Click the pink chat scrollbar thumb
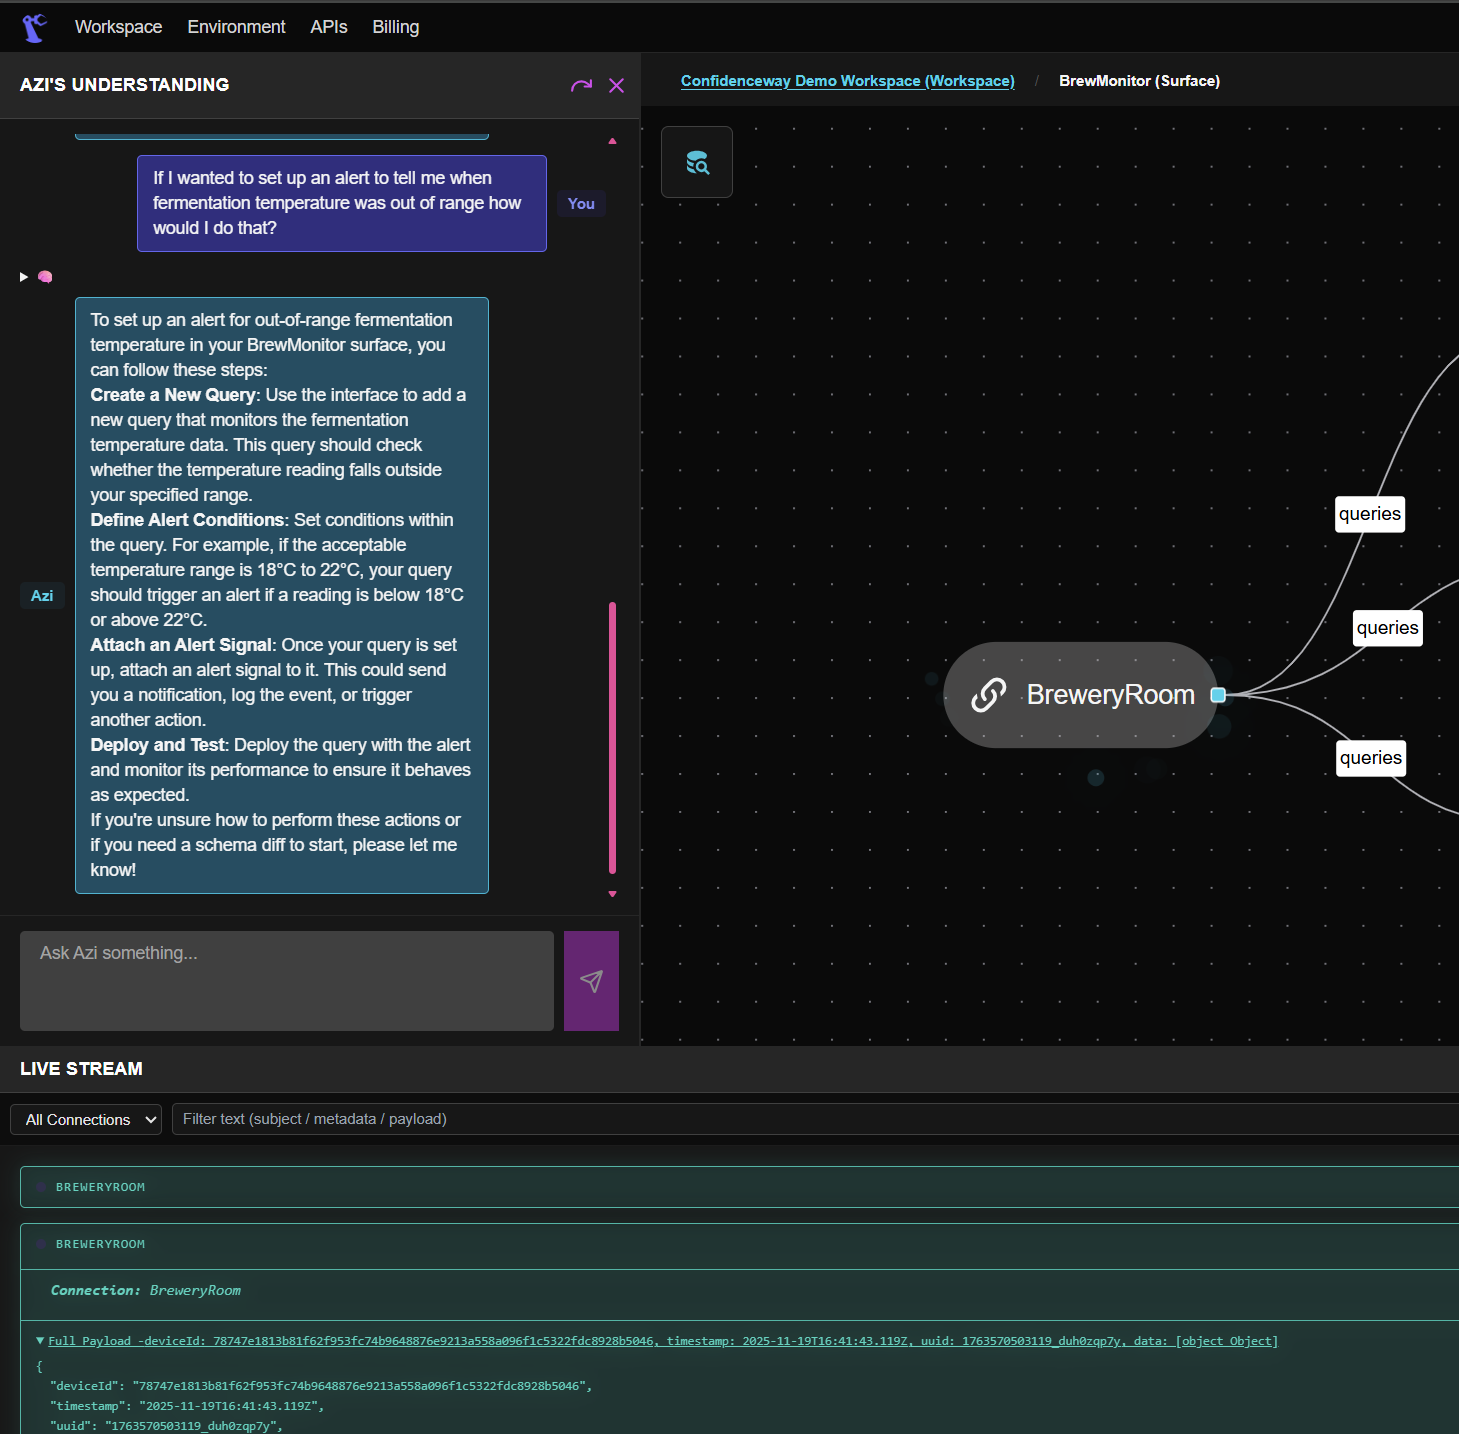 click(x=612, y=738)
